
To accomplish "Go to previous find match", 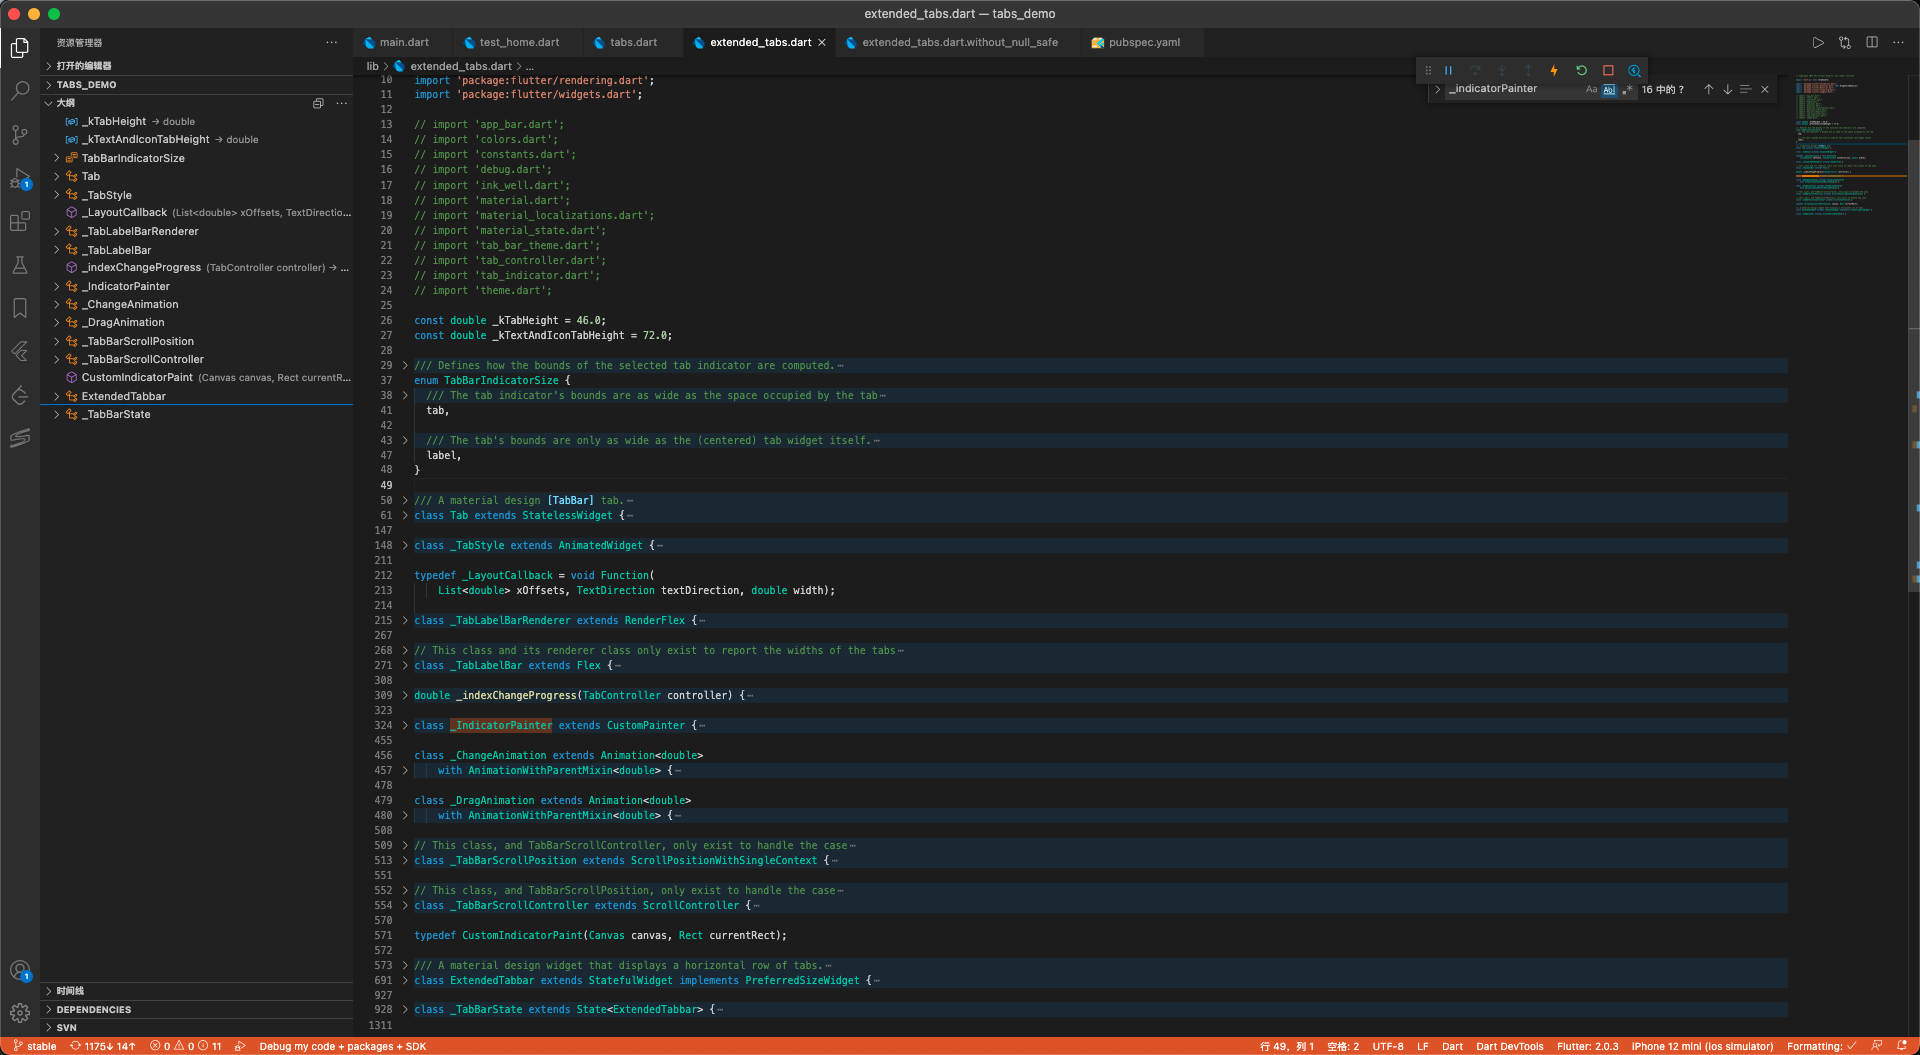I will 1709,89.
